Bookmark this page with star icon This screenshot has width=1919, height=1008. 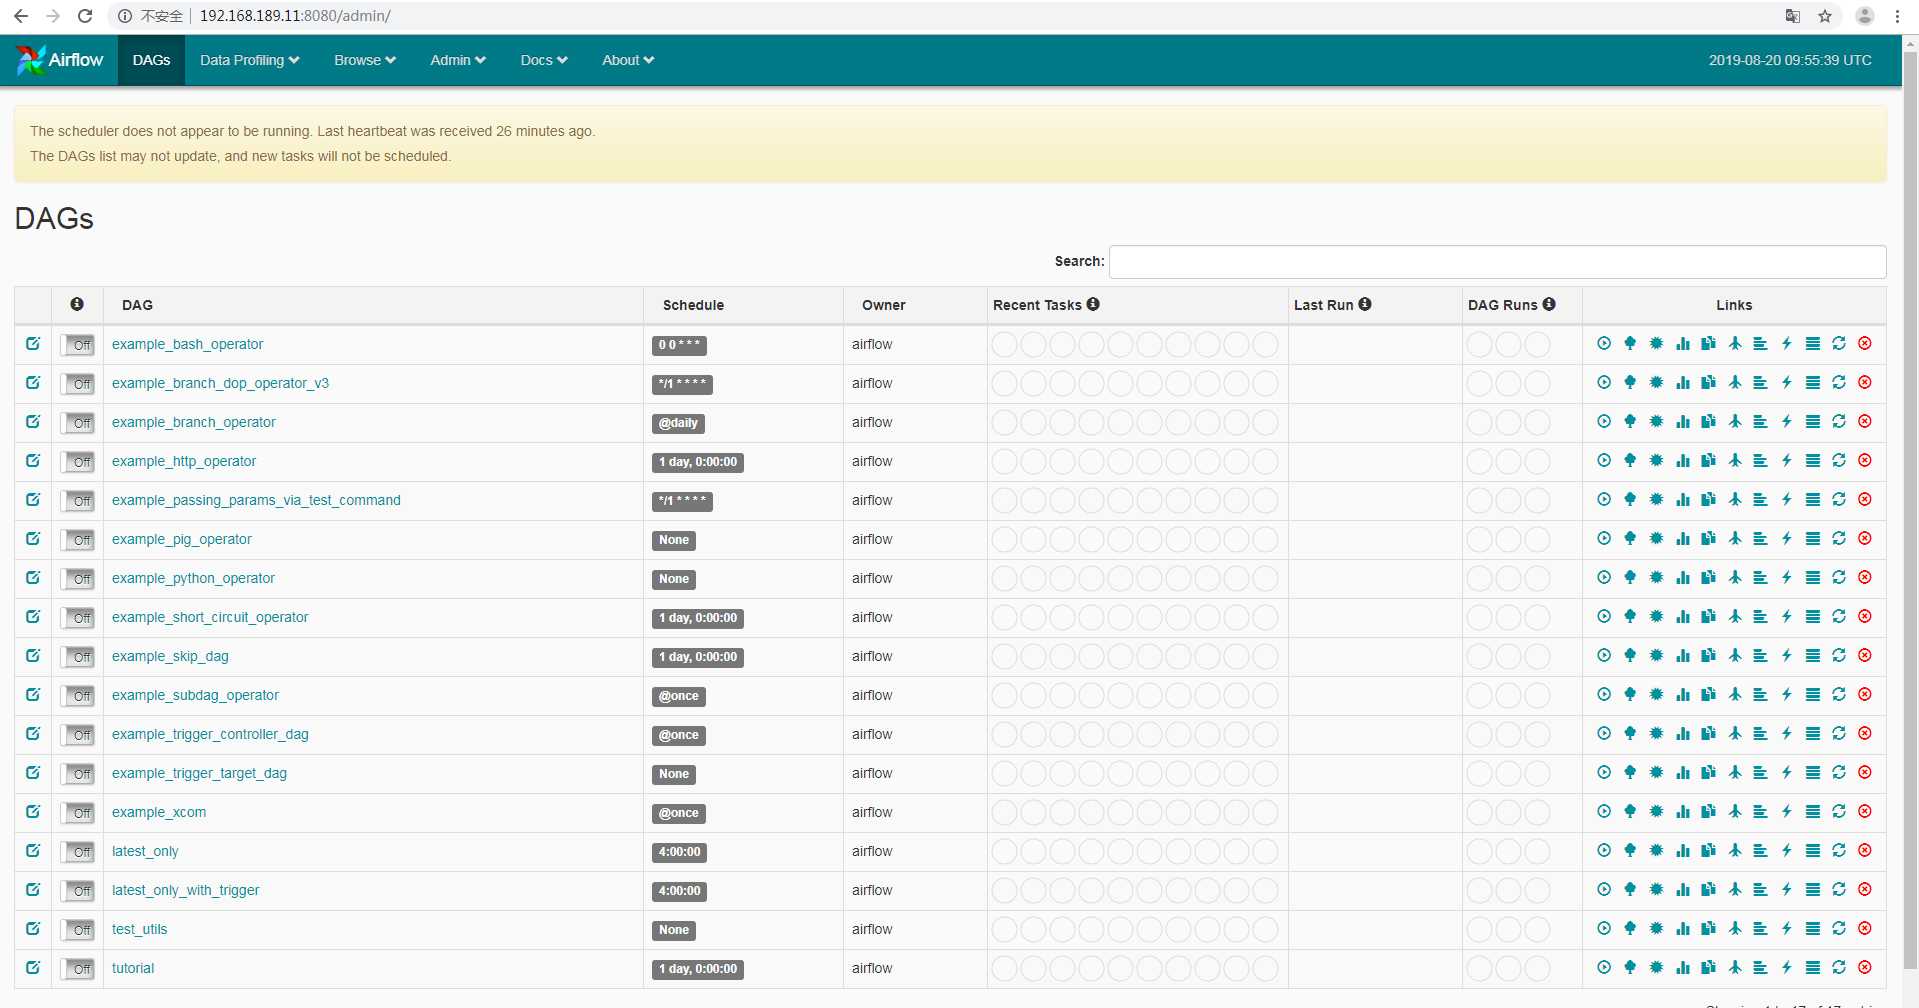tap(1825, 16)
